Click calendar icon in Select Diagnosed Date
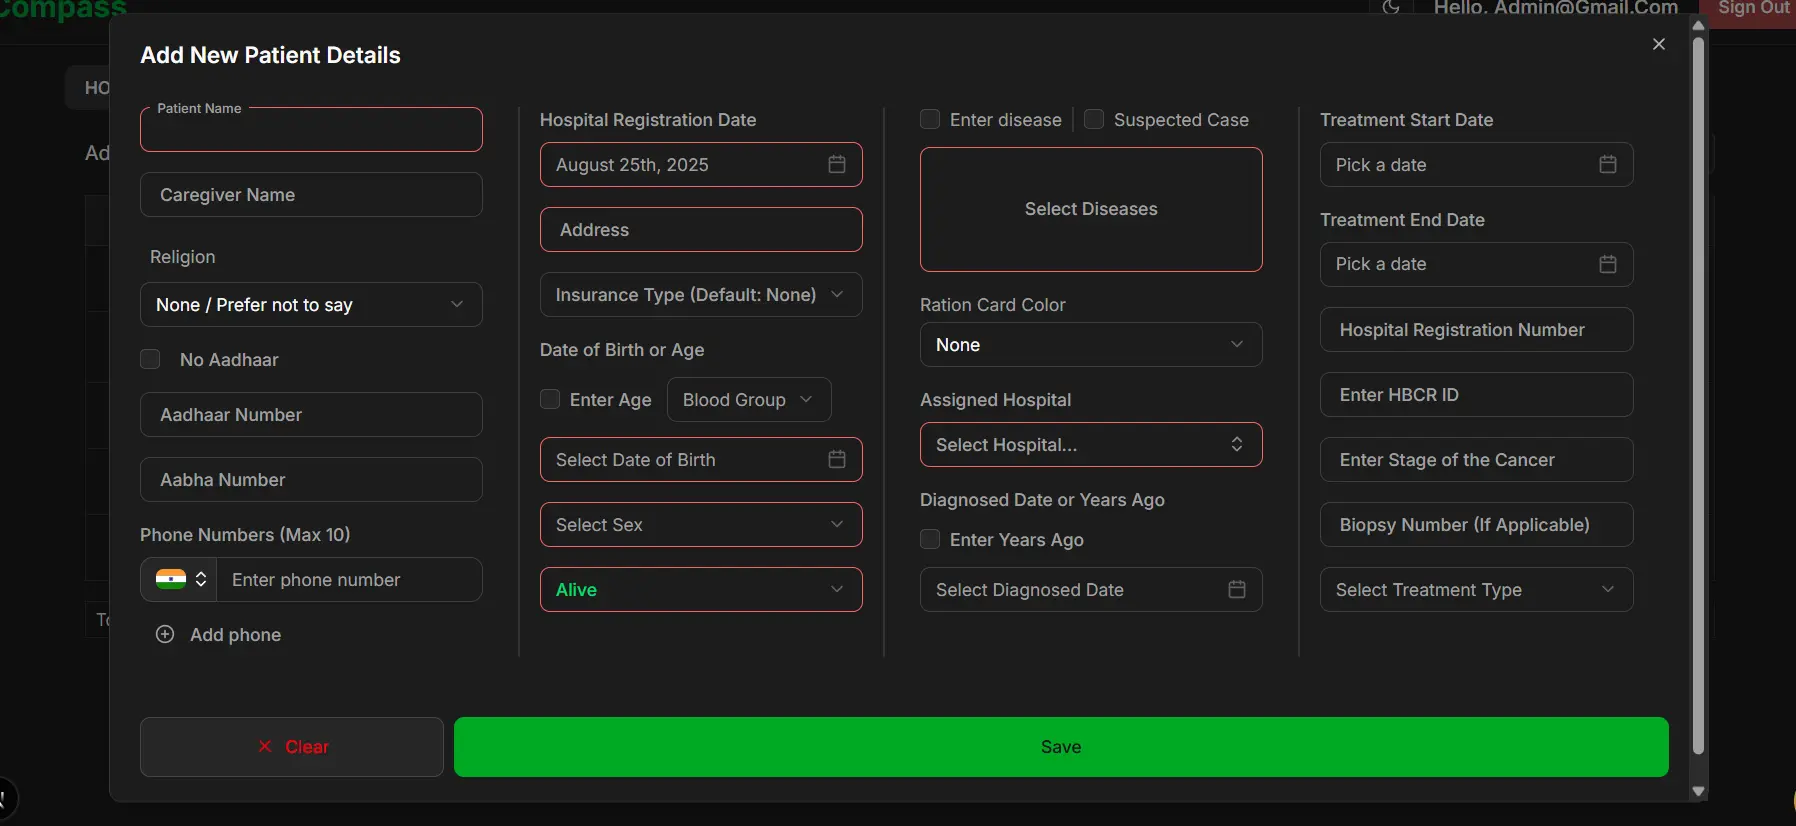The height and width of the screenshot is (826, 1796). point(1237,589)
